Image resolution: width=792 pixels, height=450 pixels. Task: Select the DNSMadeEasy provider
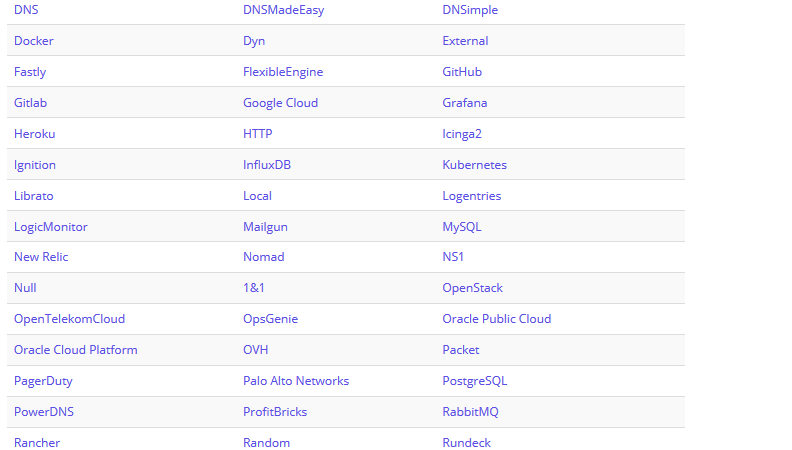(x=283, y=10)
